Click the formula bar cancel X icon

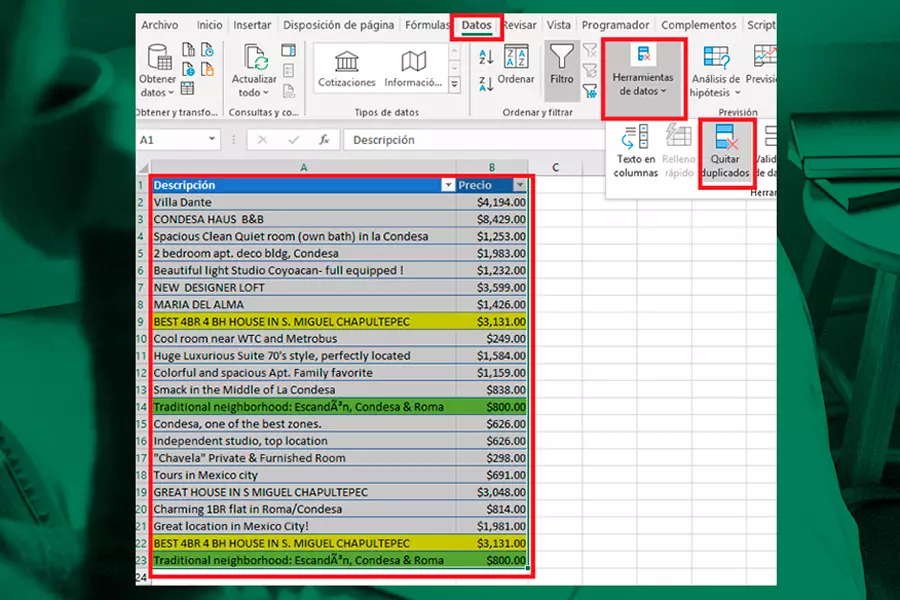(x=262, y=140)
